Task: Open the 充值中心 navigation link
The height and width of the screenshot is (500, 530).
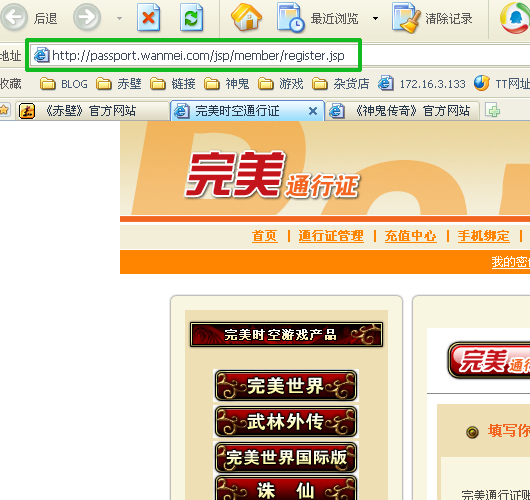Action: coord(411,236)
